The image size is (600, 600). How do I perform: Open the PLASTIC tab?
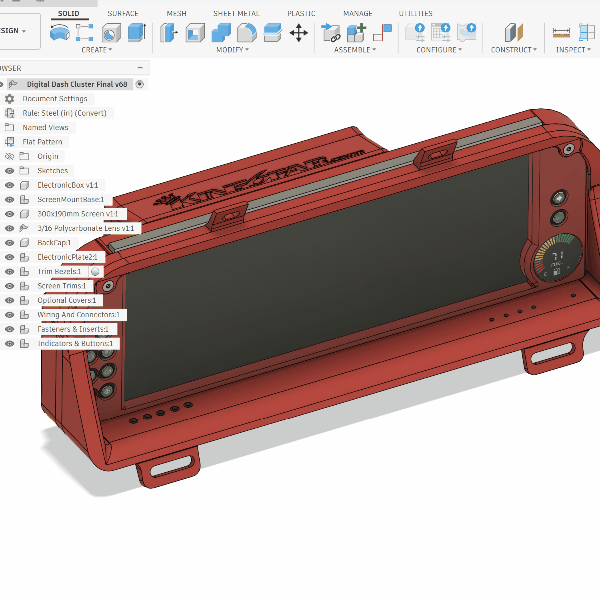[302, 14]
